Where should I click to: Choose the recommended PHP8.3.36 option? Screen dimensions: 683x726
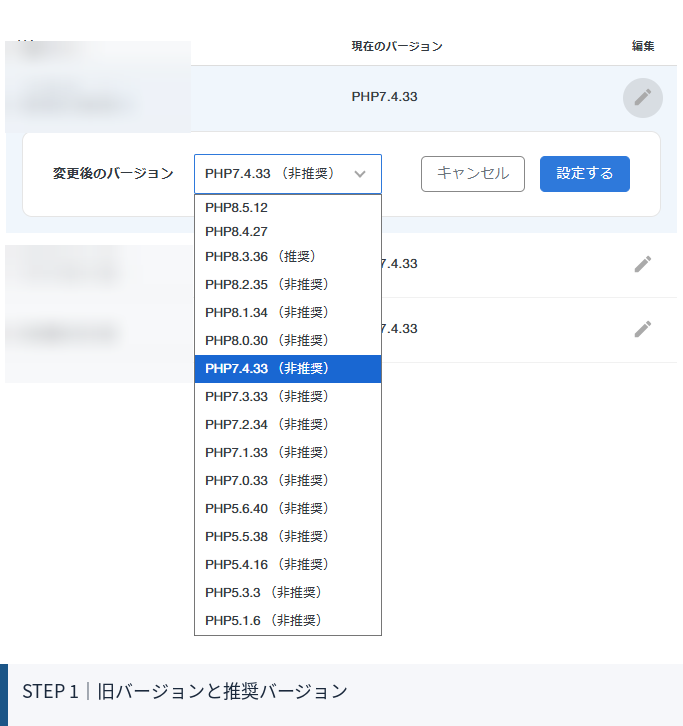point(288,257)
